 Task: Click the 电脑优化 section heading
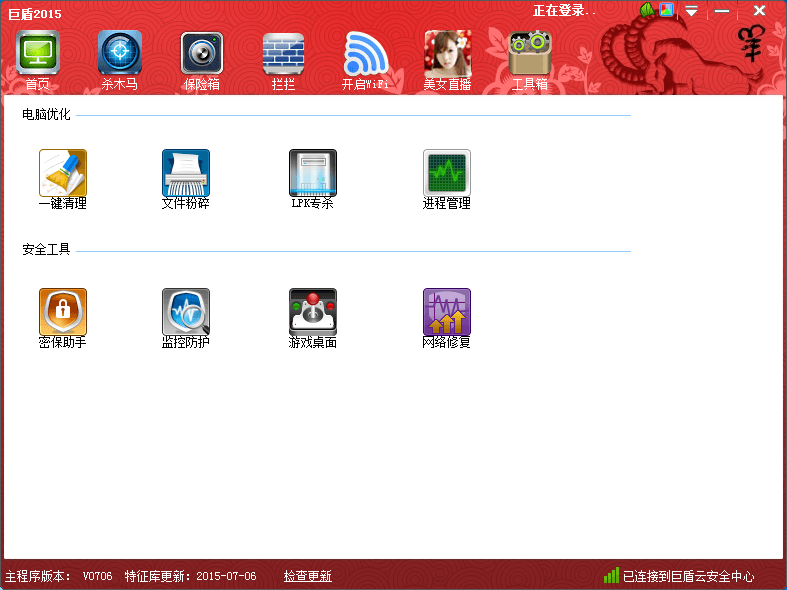tap(46, 114)
